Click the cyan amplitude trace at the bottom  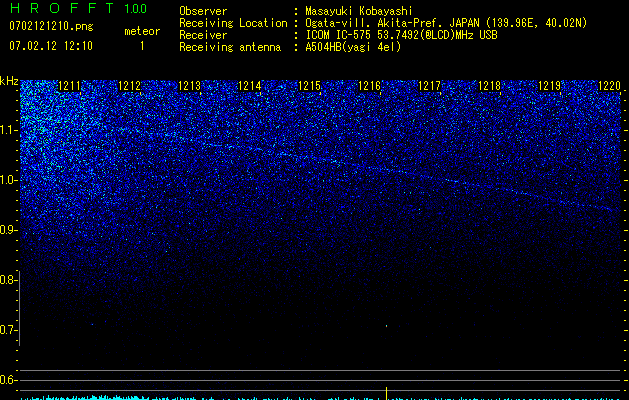tap(320, 398)
